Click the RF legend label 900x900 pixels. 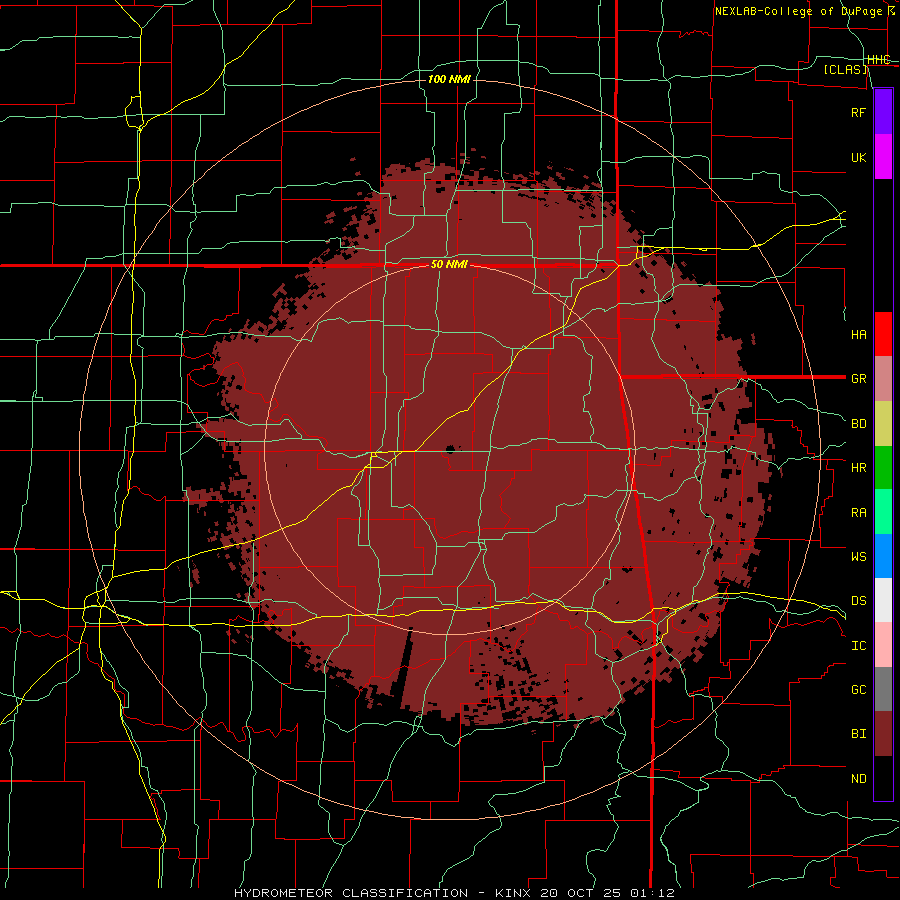[858, 112]
